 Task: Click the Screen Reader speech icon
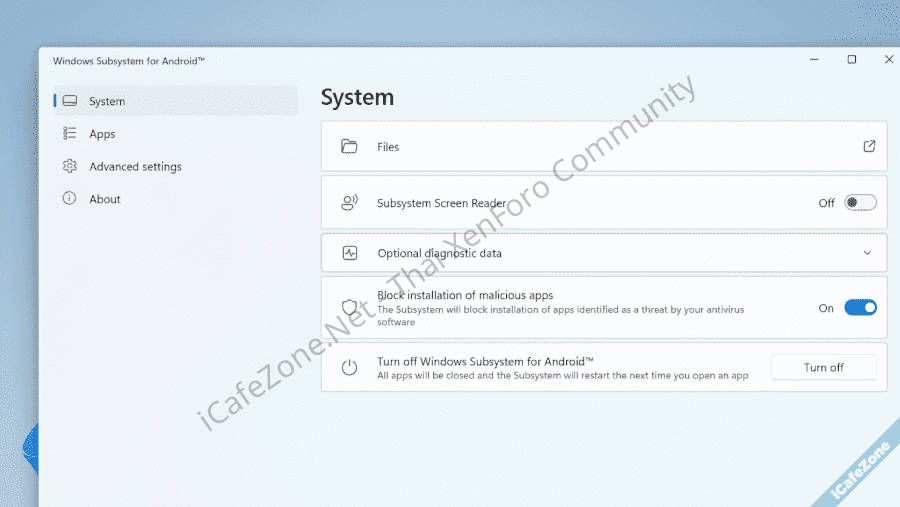[x=349, y=203]
